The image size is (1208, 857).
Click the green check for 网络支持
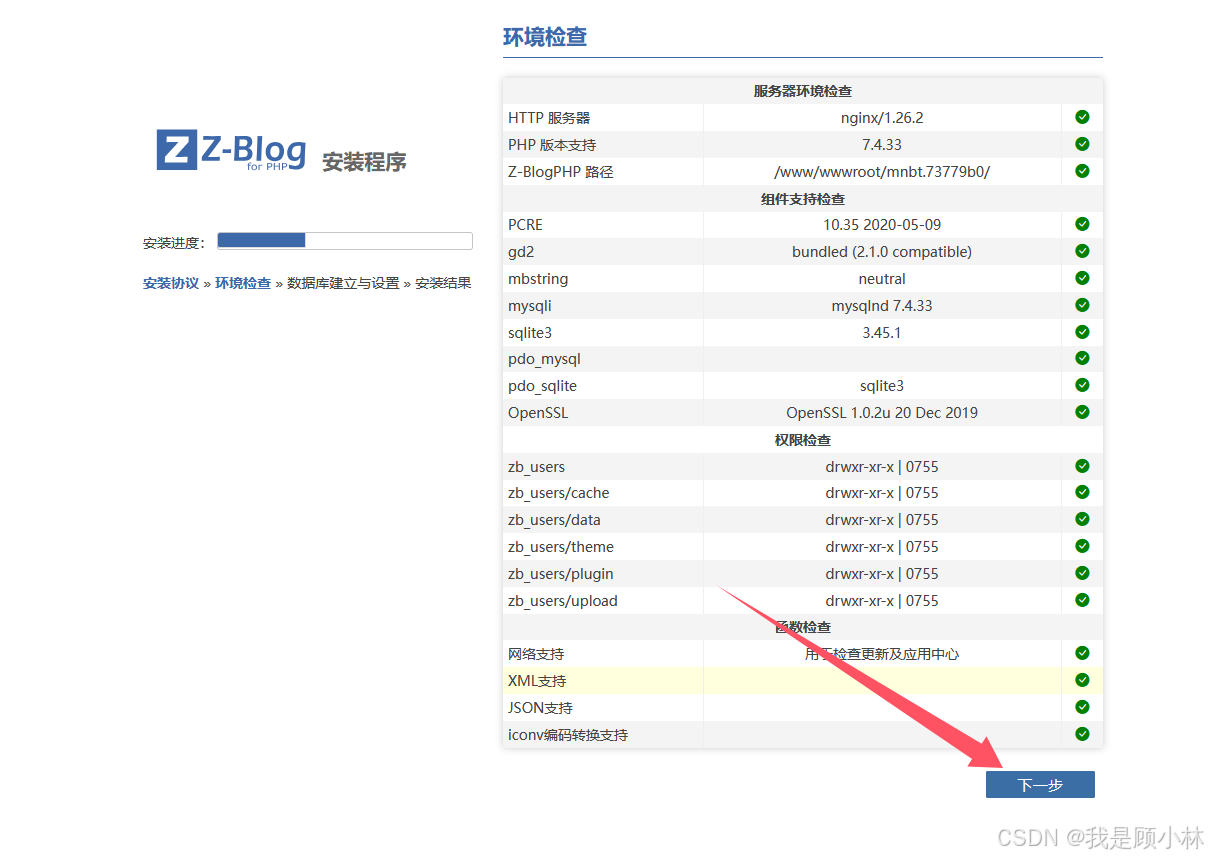coord(1082,653)
